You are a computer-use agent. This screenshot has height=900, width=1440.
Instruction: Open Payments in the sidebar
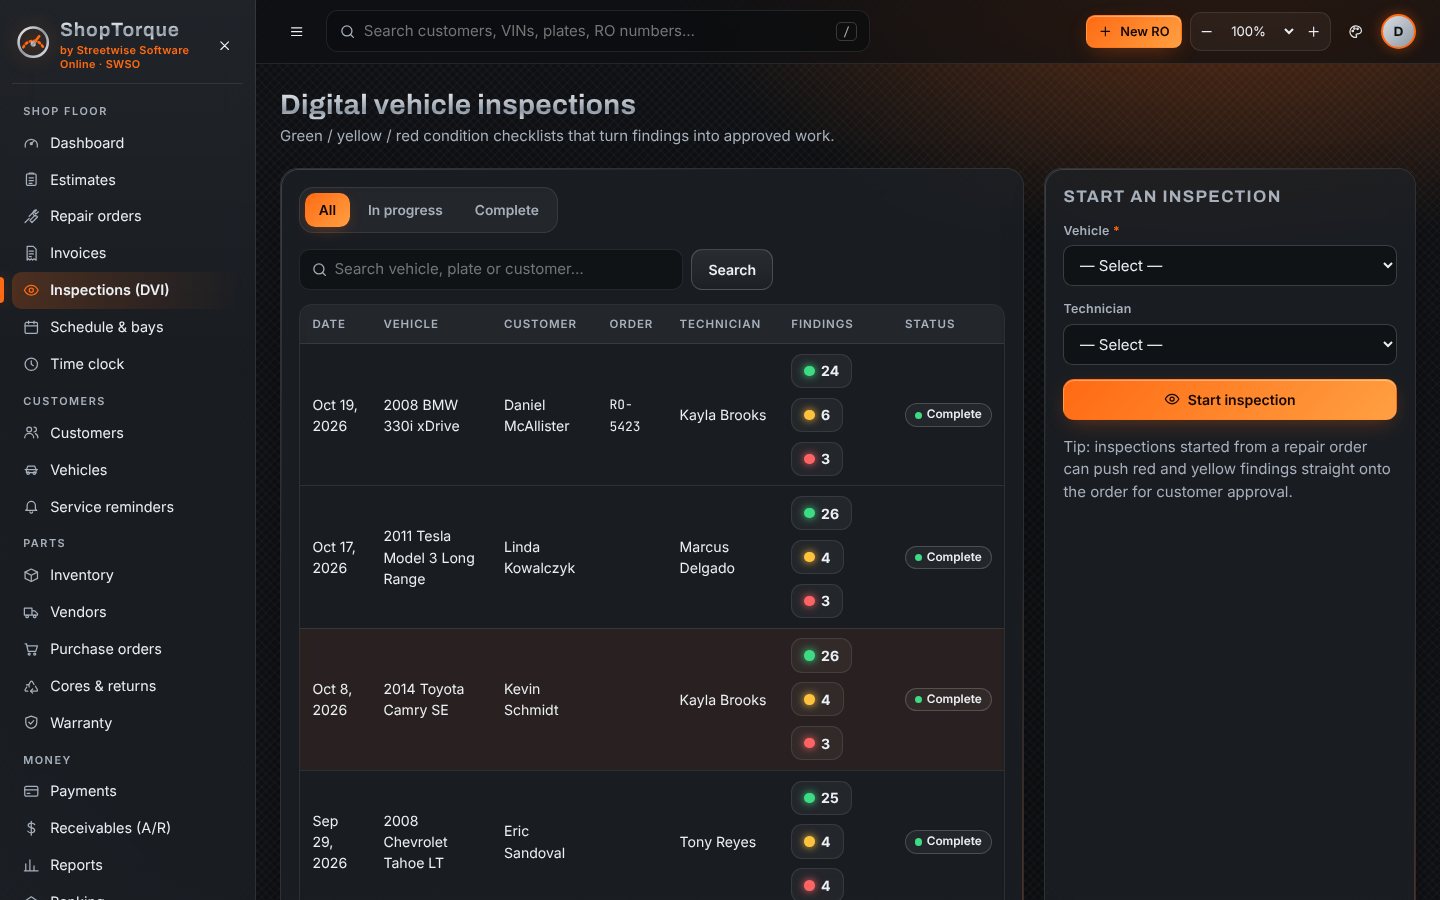click(x=123, y=791)
